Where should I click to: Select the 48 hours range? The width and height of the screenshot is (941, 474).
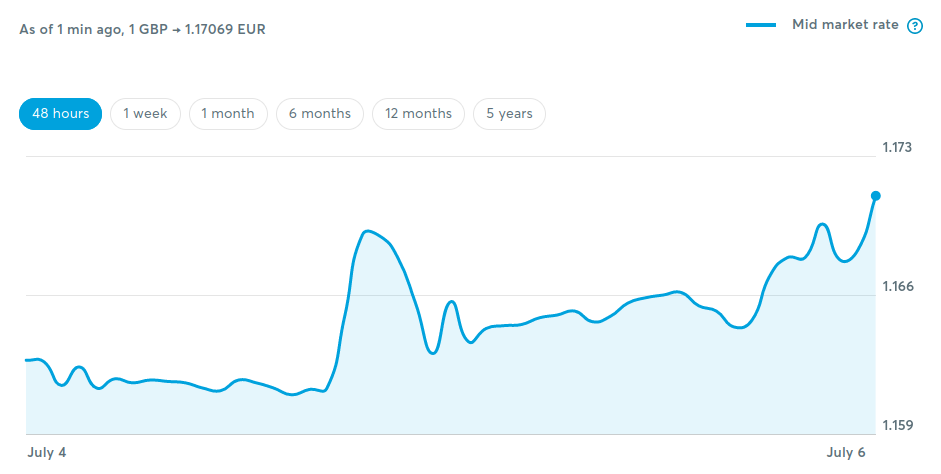coord(61,114)
